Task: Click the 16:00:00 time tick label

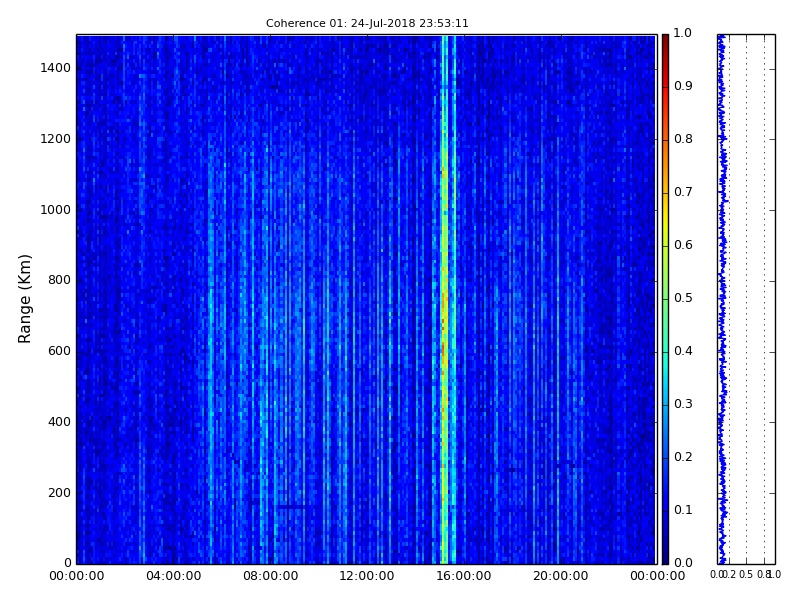Action: (464, 576)
